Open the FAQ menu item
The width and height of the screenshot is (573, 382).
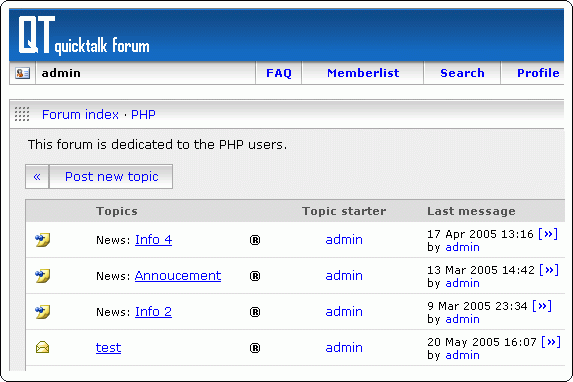point(279,73)
